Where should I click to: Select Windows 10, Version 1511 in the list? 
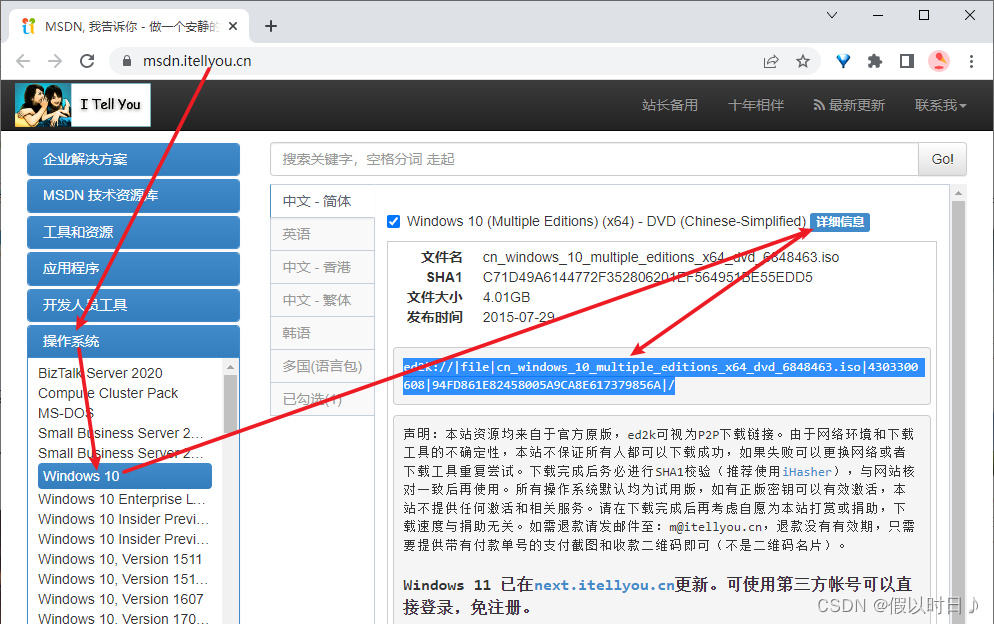point(120,559)
